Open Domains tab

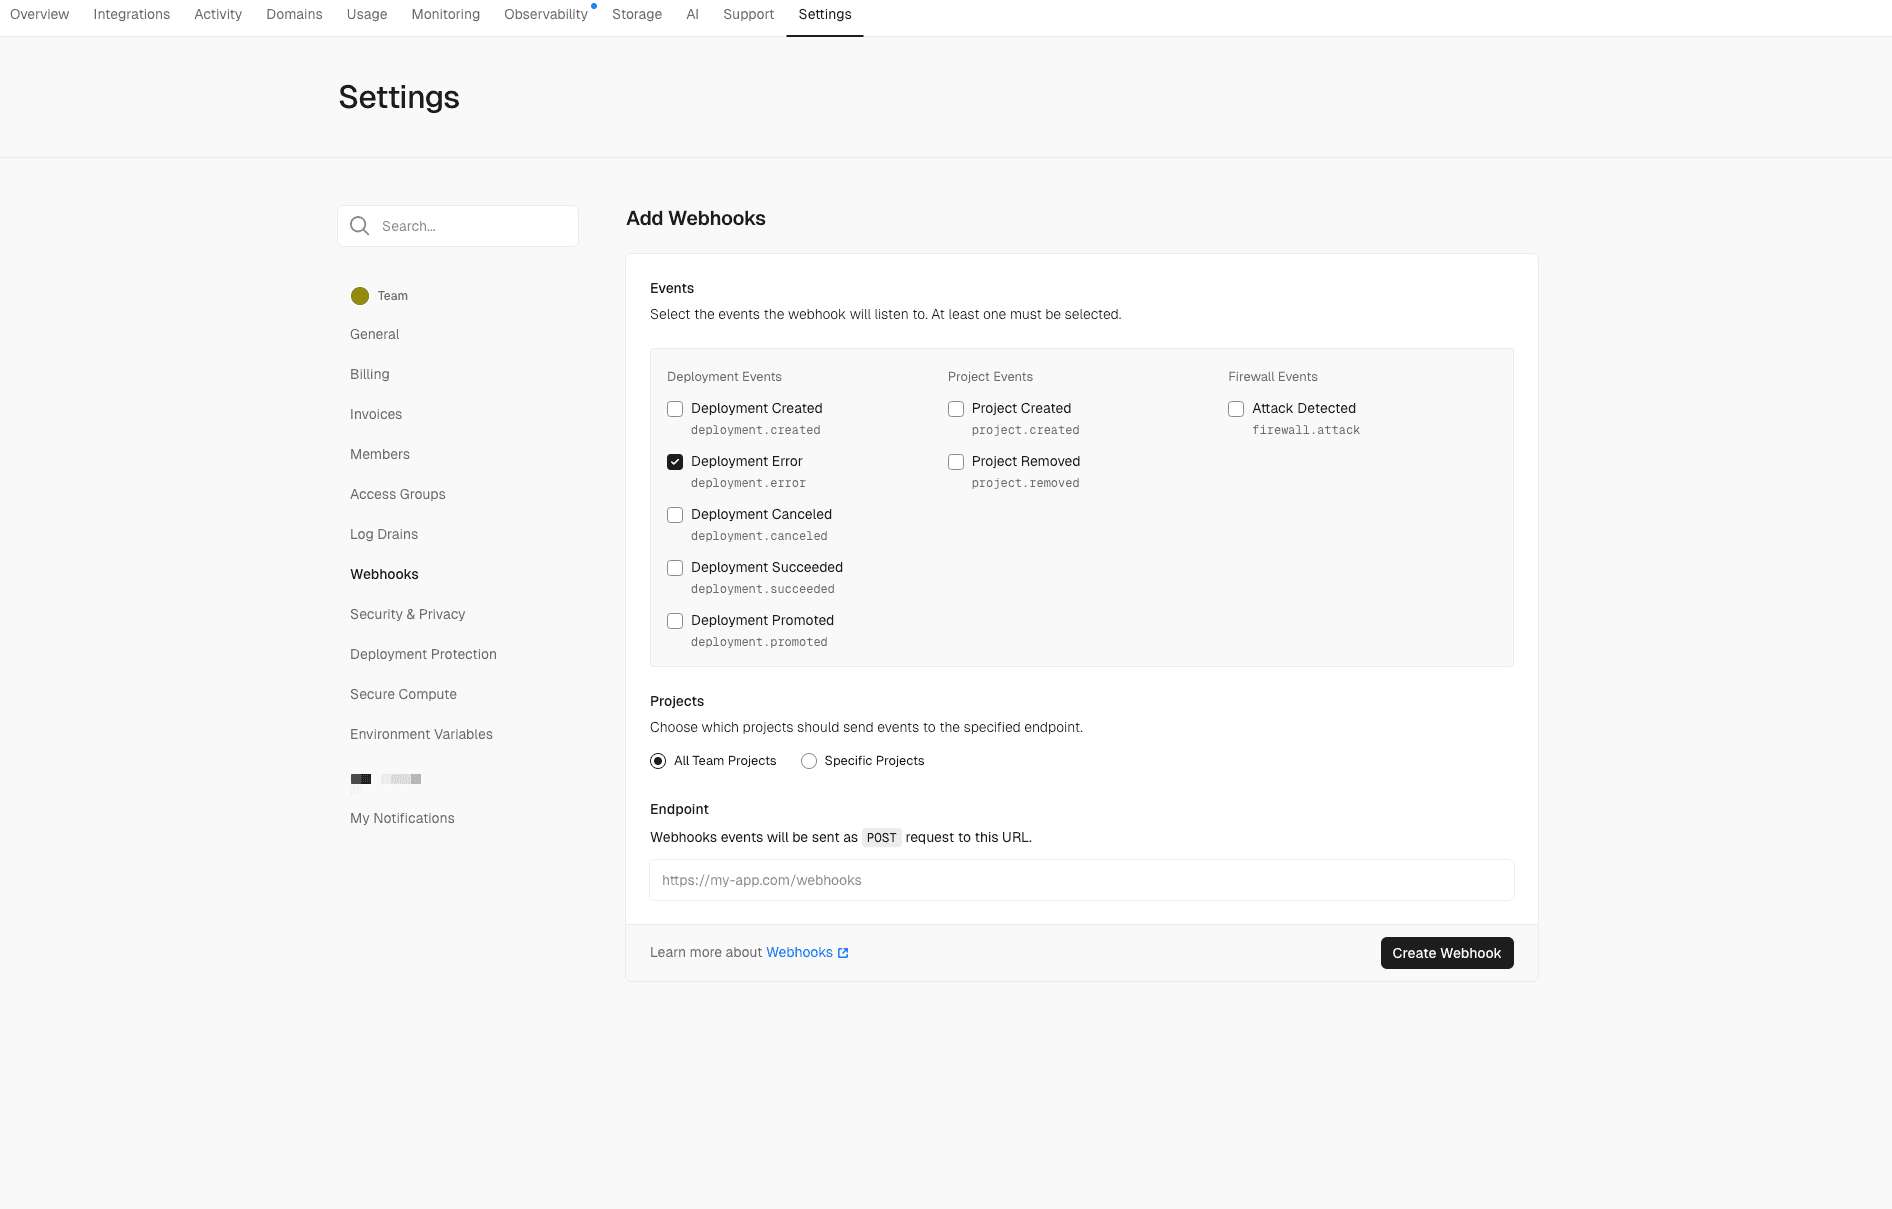[294, 14]
